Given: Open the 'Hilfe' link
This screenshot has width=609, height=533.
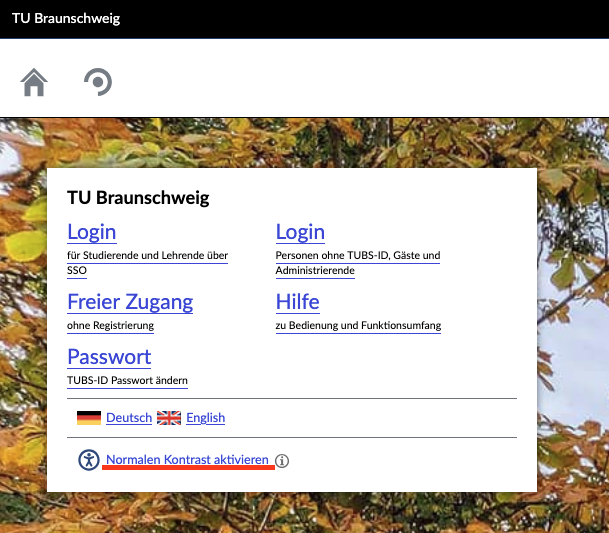Looking at the screenshot, I should (x=298, y=302).
